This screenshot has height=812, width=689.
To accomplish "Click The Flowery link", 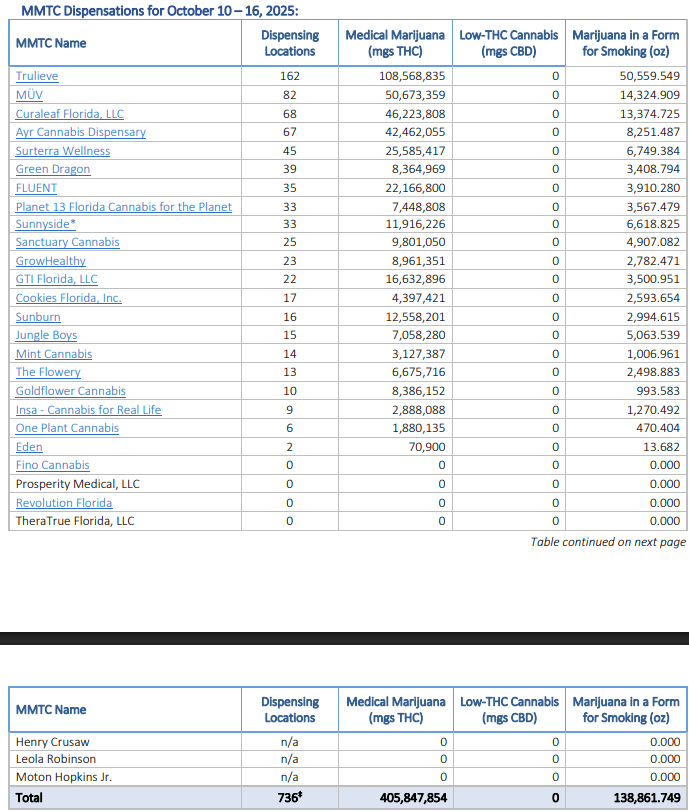I will tap(48, 372).
